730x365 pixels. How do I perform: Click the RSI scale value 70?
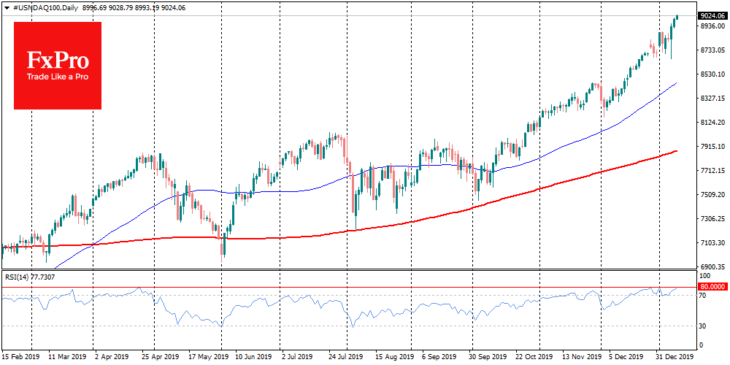click(x=704, y=296)
